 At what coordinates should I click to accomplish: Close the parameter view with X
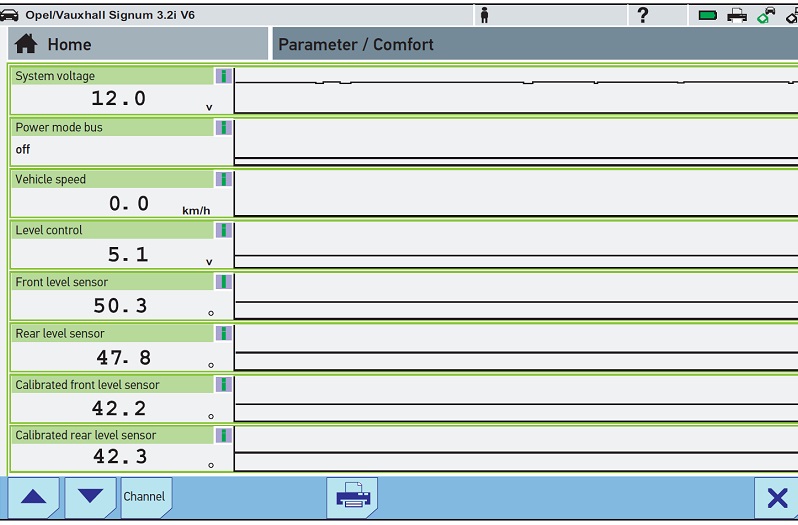click(x=776, y=498)
